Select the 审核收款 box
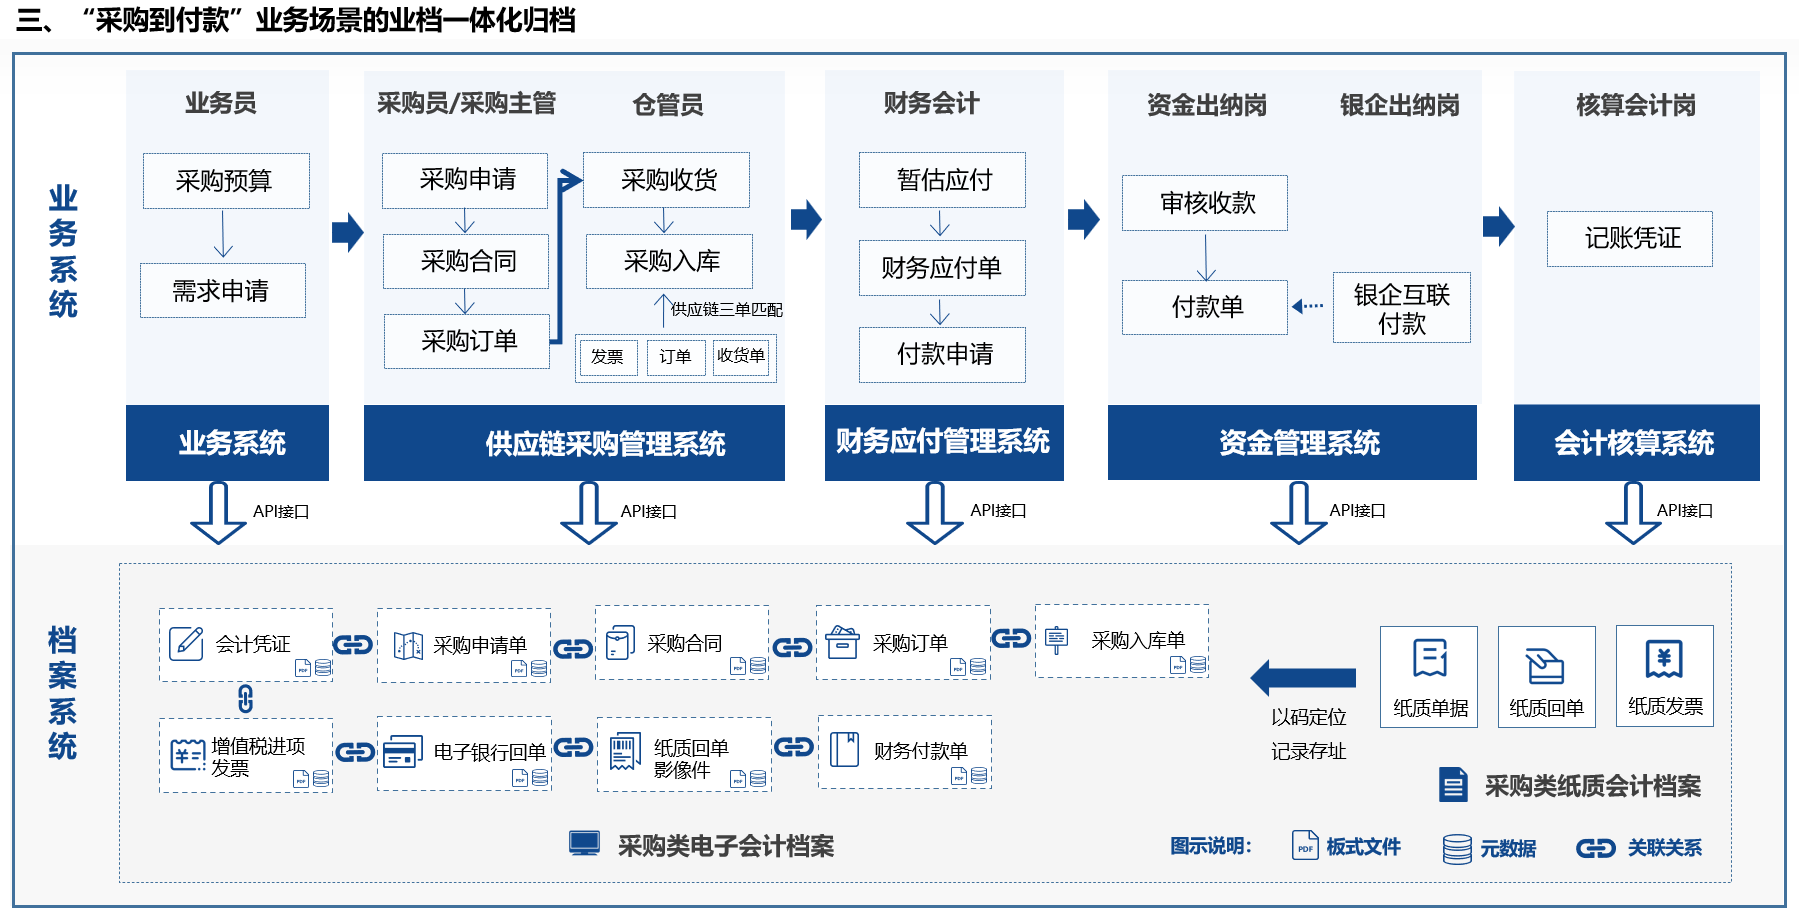 (1205, 203)
